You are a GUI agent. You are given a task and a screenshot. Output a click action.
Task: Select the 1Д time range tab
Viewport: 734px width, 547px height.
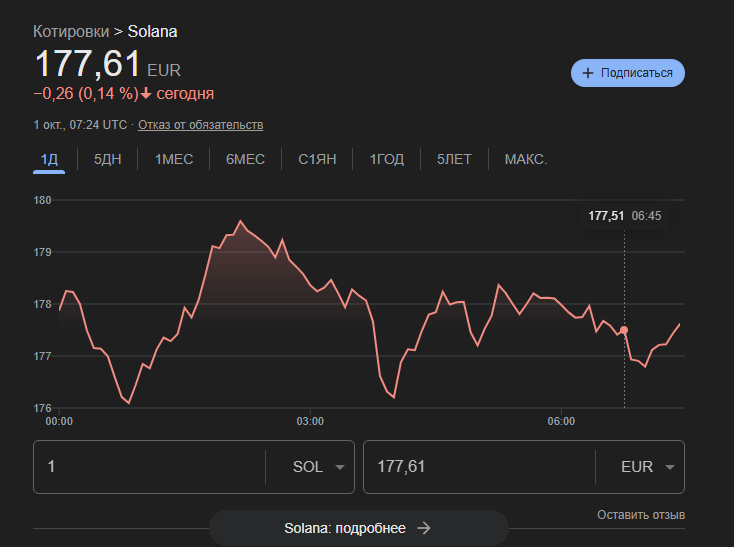(49, 159)
